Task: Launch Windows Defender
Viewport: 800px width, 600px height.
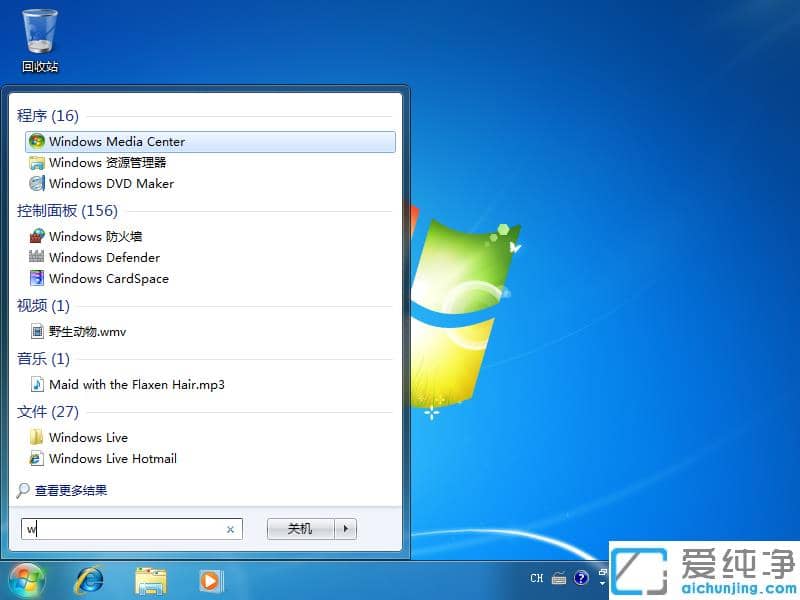Action: [x=104, y=257]
